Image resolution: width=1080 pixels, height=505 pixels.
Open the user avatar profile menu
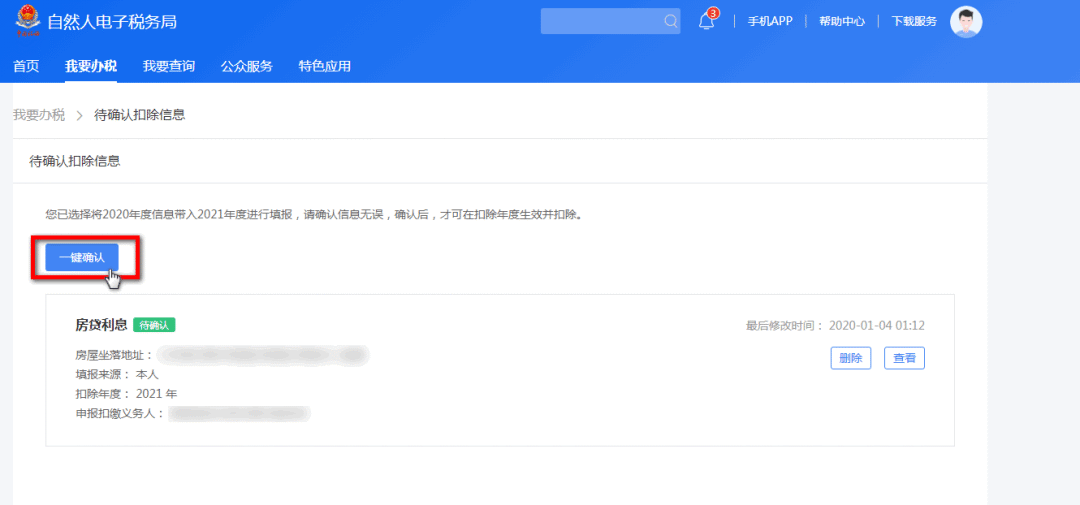(x=966, y=21)
